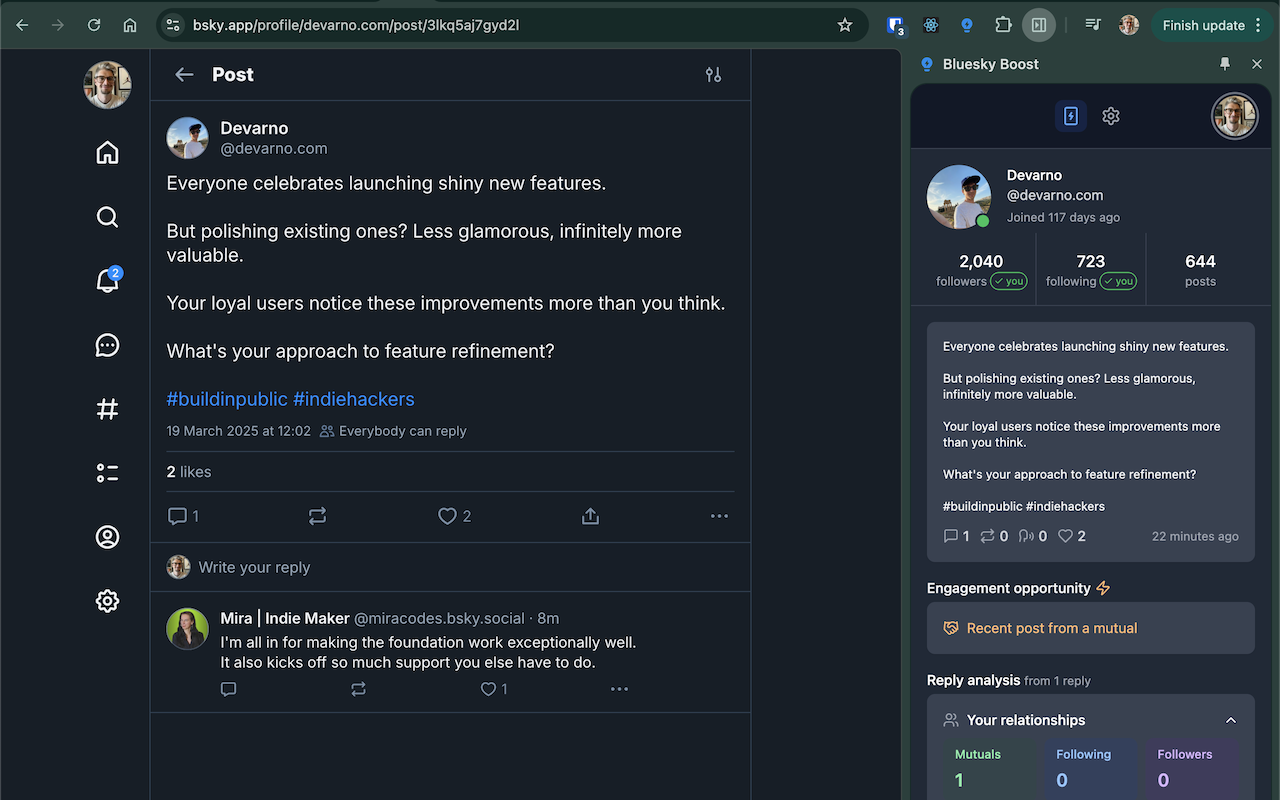Screen dimensions: 1280x800
Task: Open more options for Devarno's post
Action: click(x=719, y=516)
